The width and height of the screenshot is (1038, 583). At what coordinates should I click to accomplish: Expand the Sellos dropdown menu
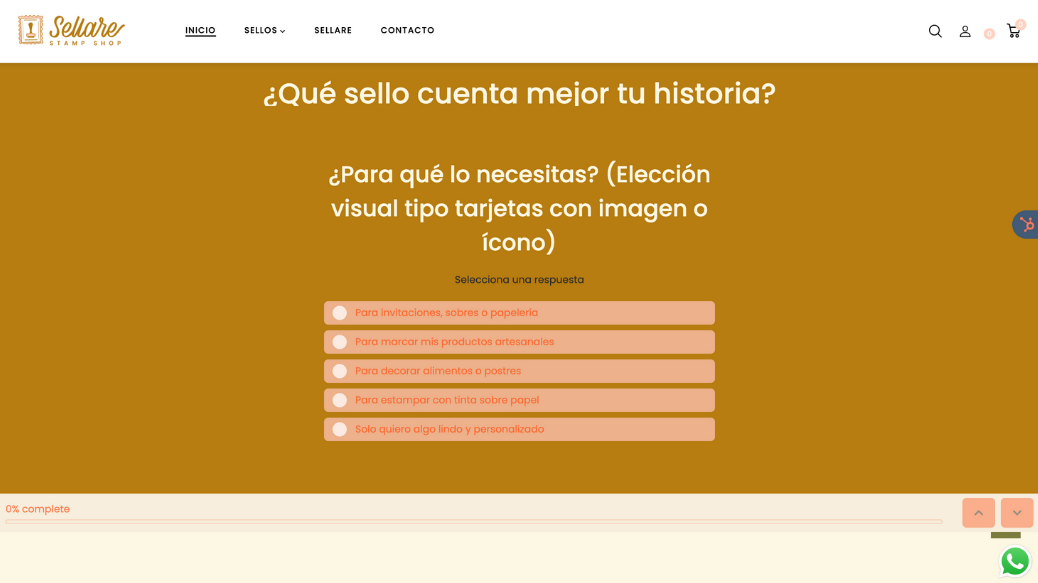264,31
